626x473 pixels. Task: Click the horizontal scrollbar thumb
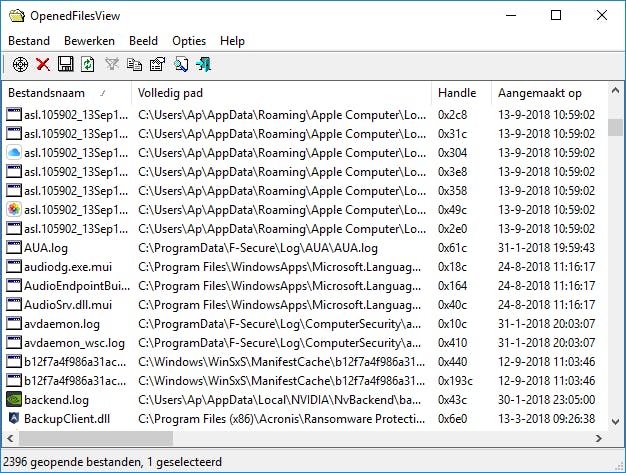(x=90, y=438)
